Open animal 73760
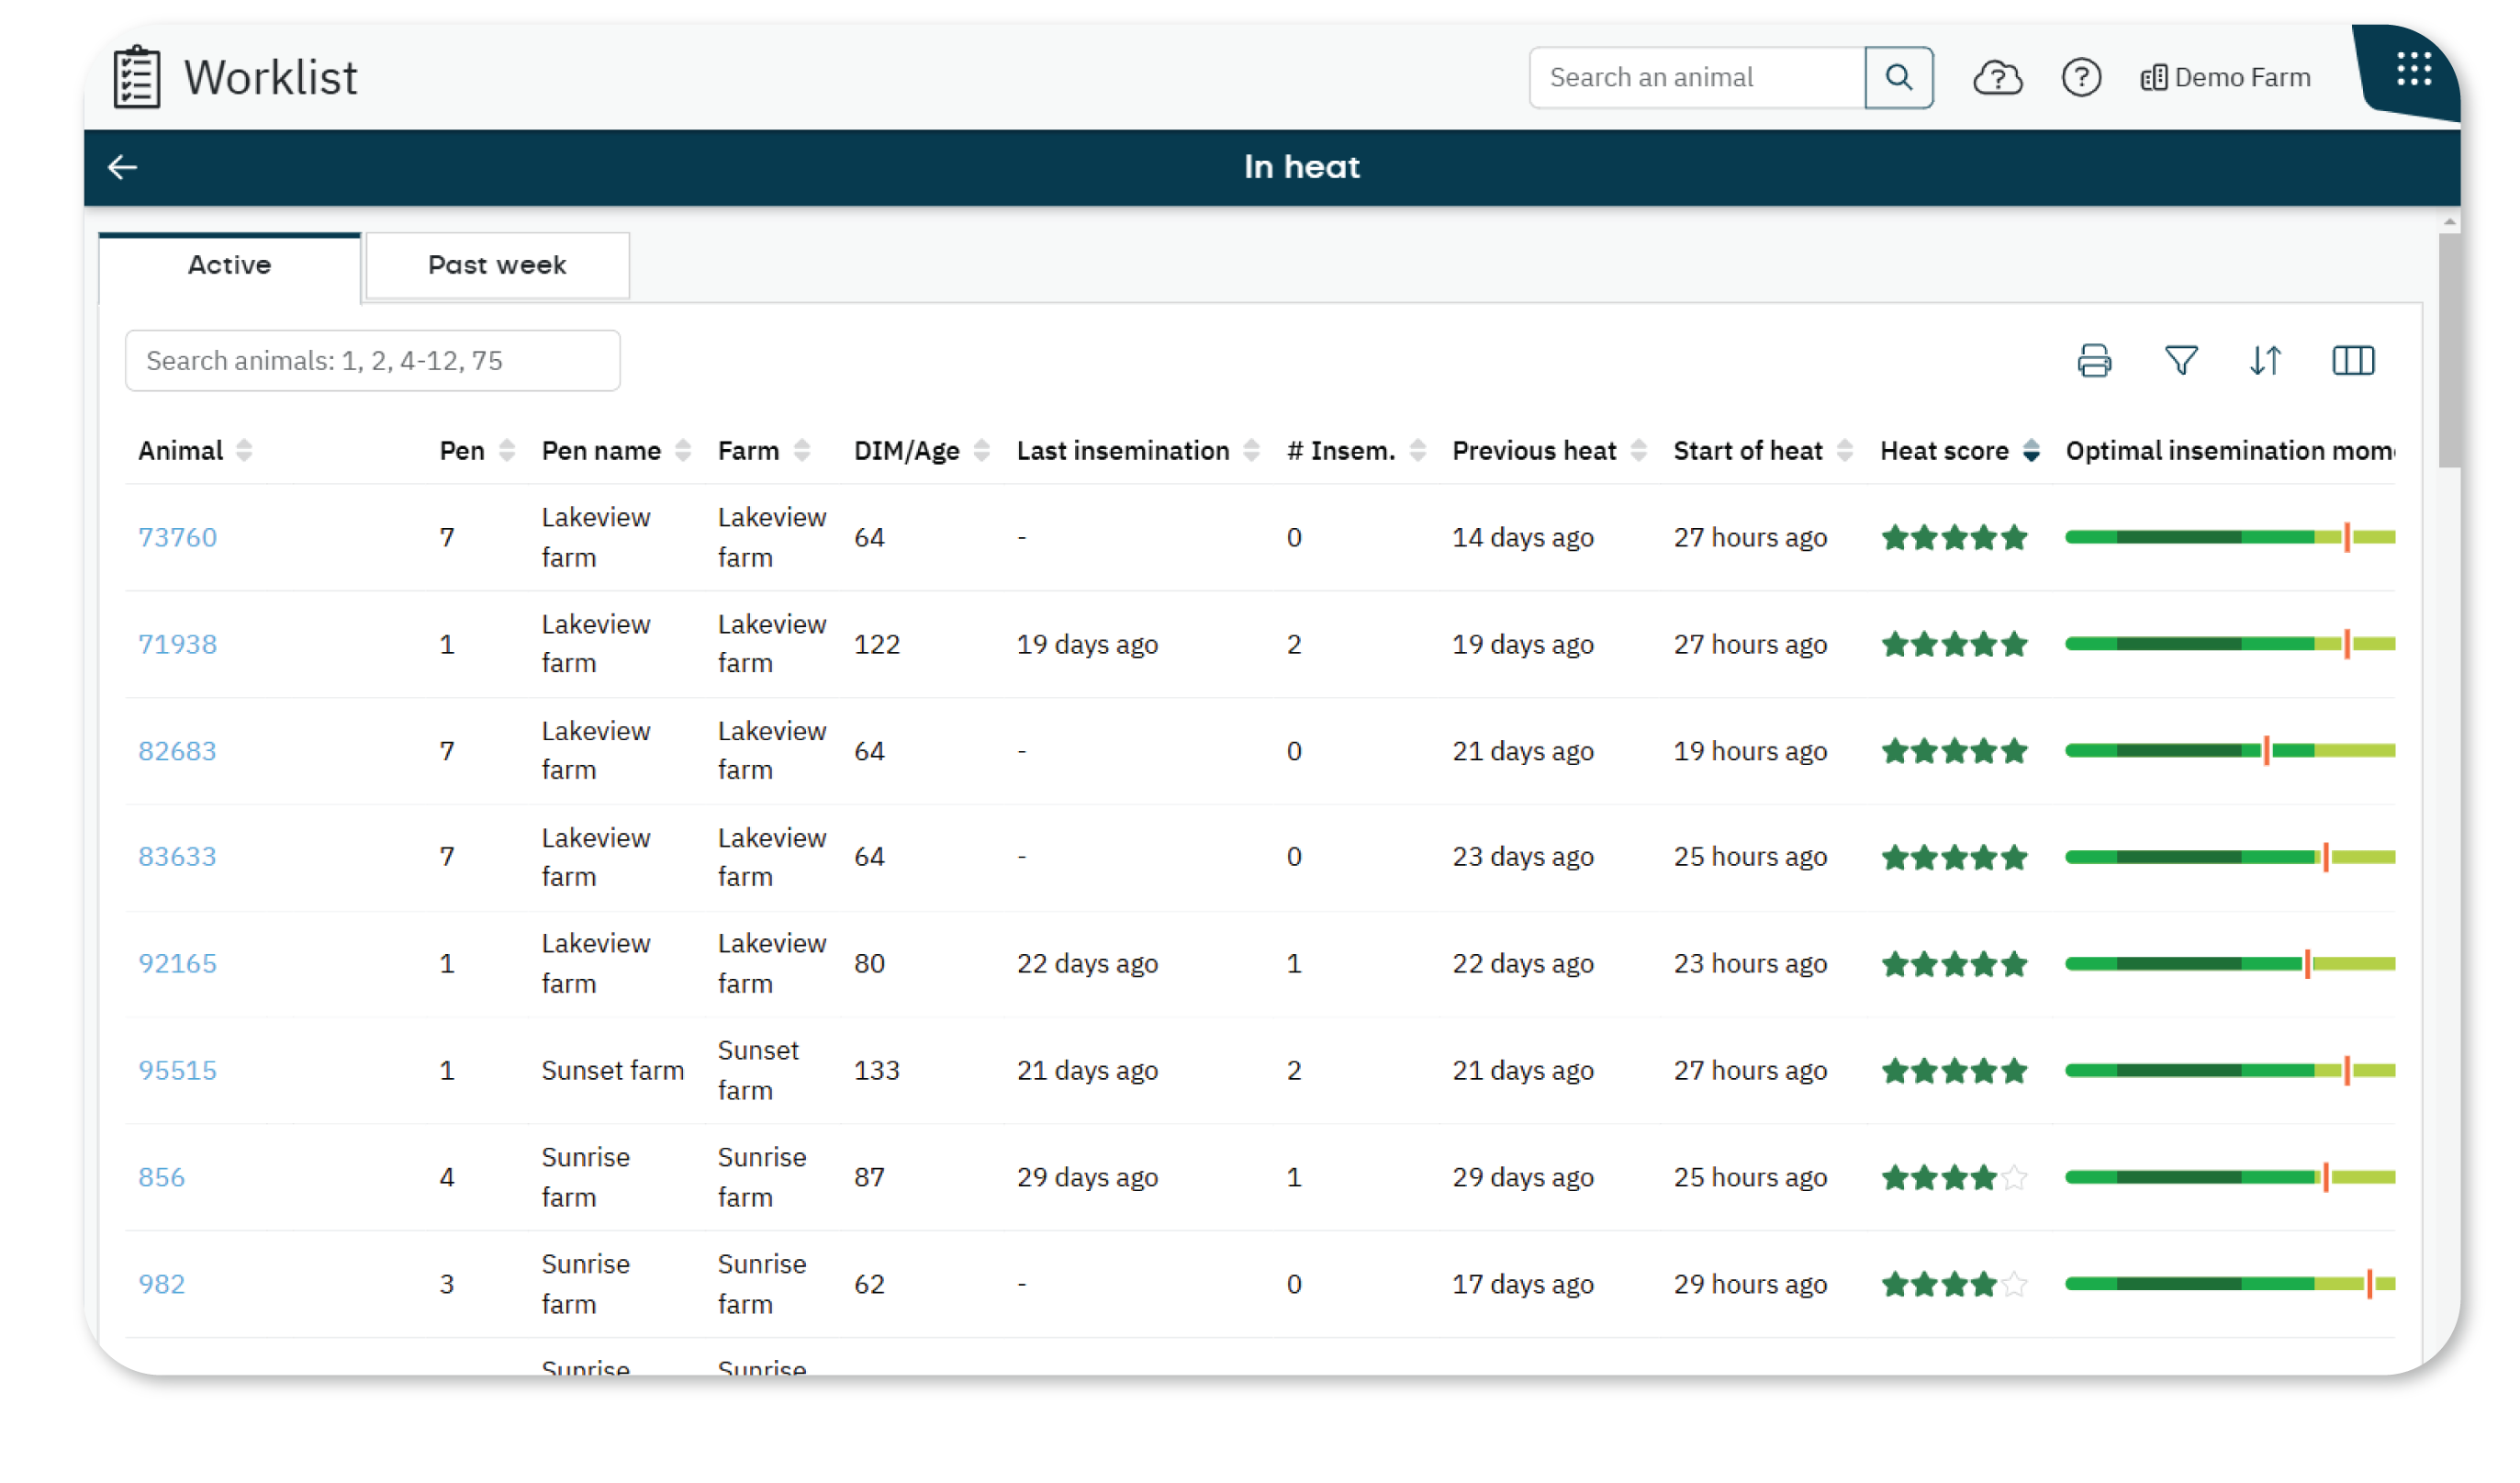This screenshot has height=1483, width=2520. pyautogui.click(x=177, y=538)
